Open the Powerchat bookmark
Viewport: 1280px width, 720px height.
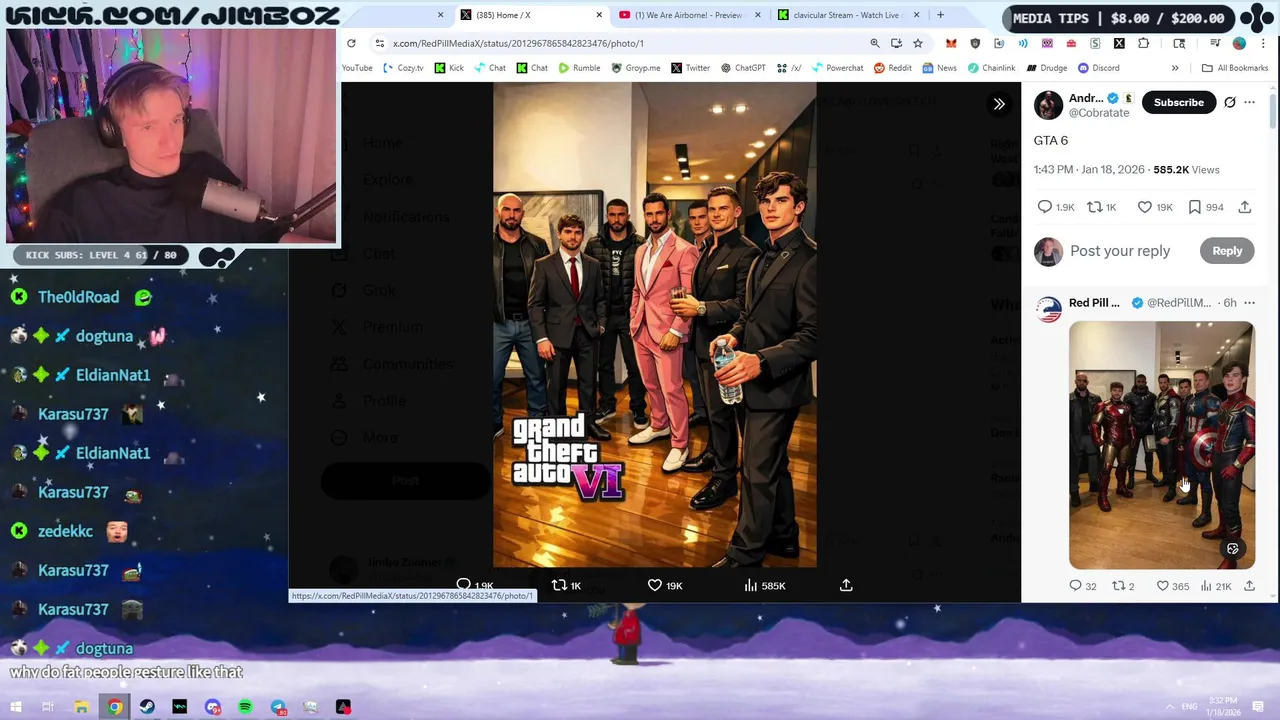point(836,68)
